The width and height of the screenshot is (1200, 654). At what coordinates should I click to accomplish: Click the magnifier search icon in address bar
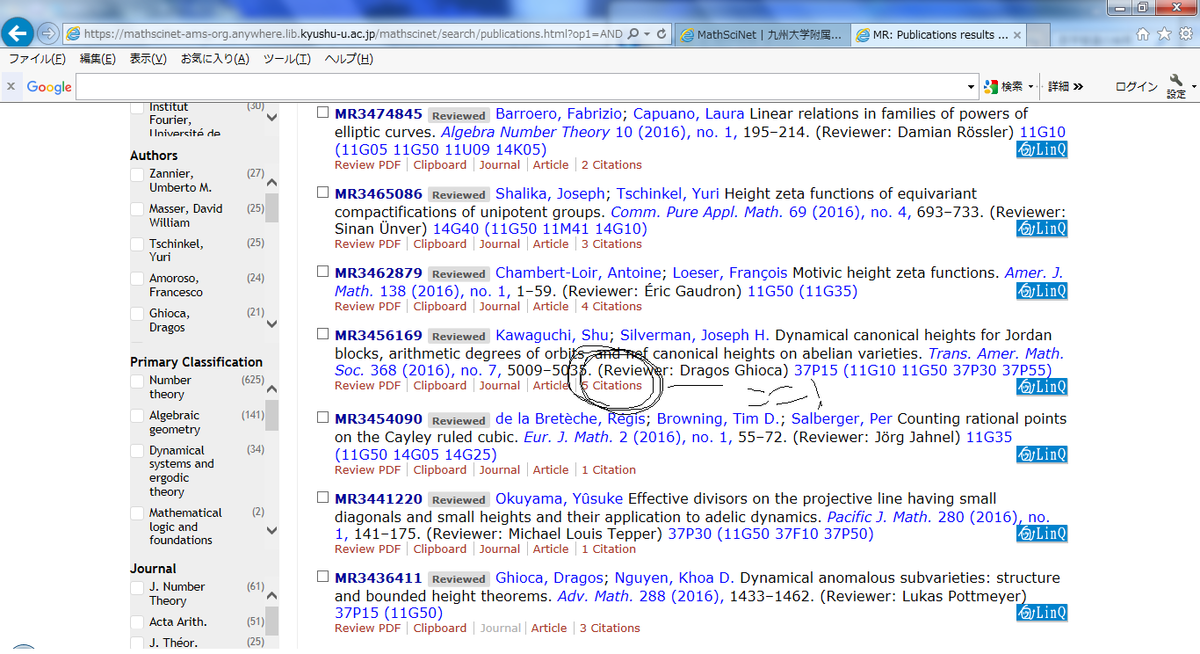coord(634,34)
